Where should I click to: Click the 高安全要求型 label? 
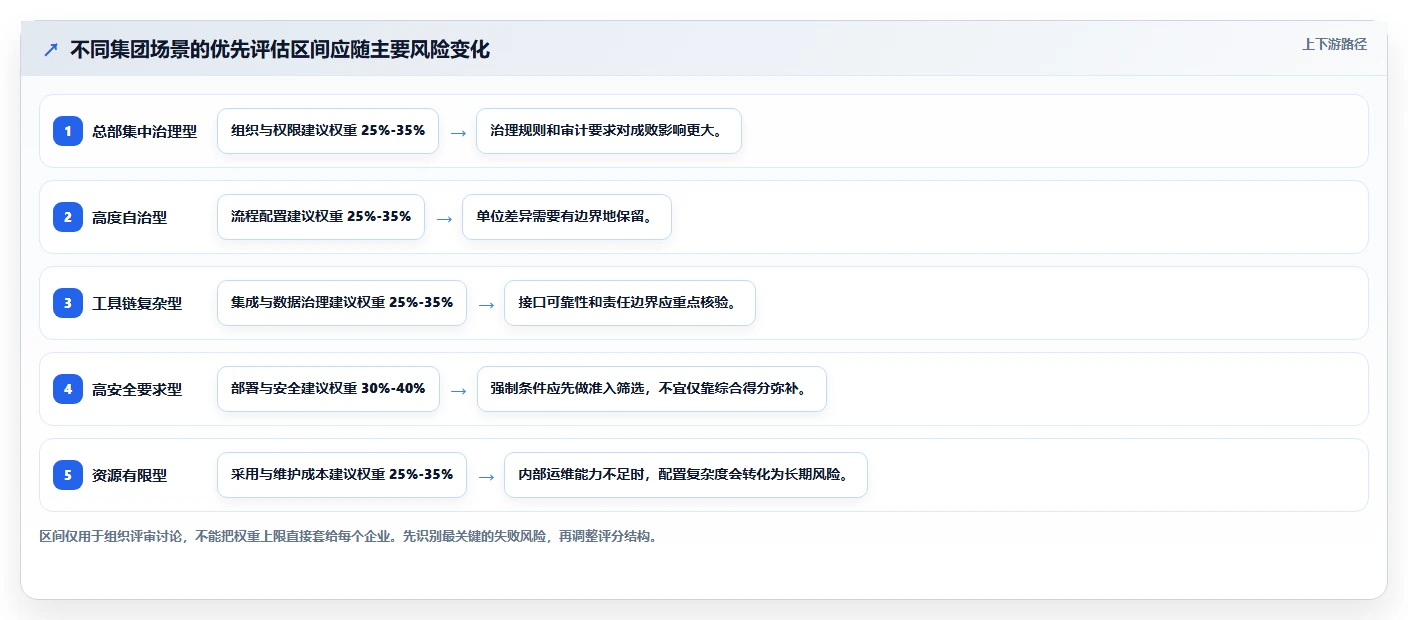tap(137, 390)
